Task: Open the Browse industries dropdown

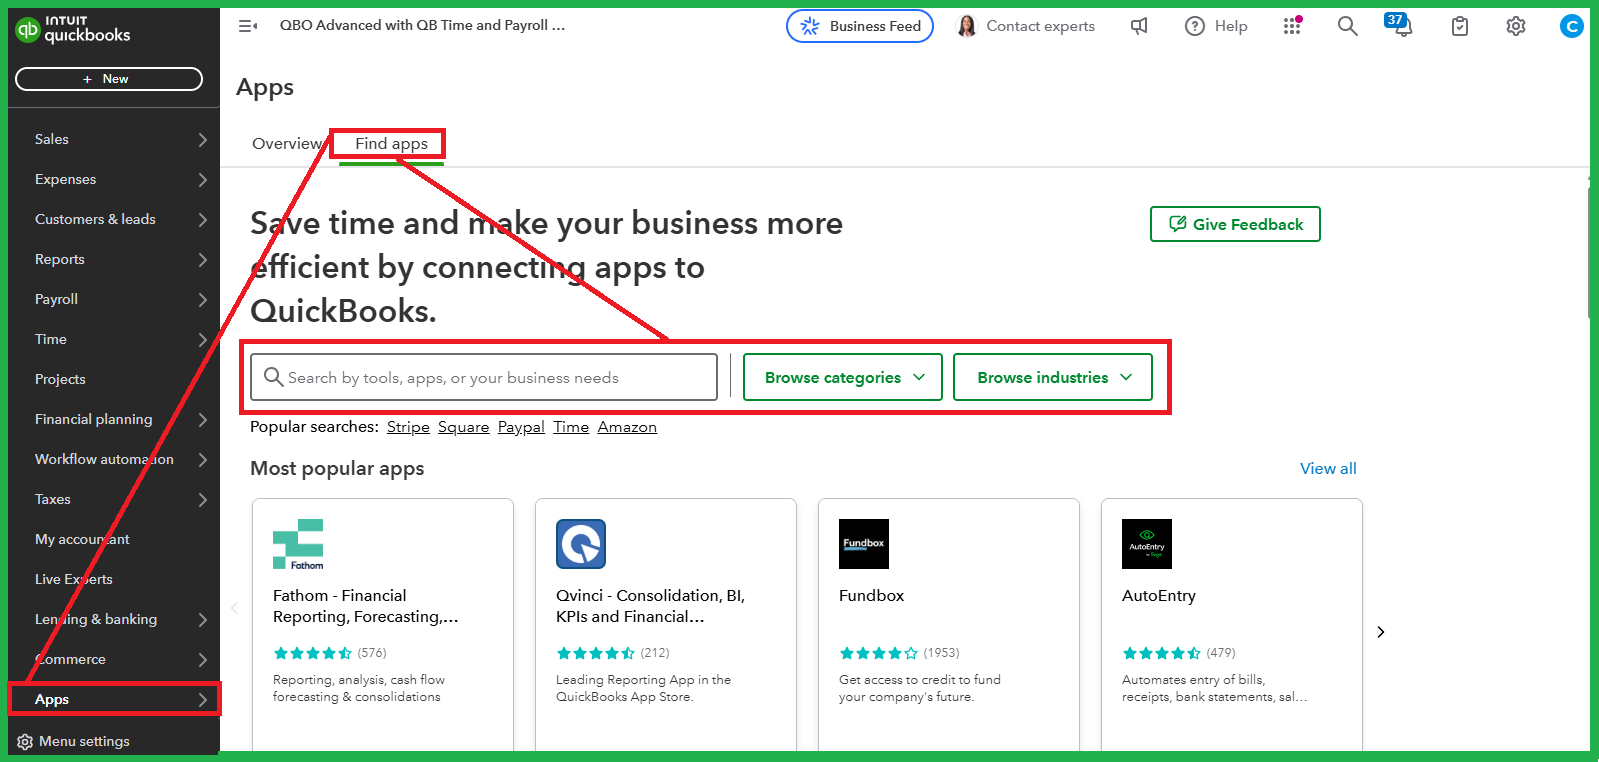Action: pos(1053,377)
